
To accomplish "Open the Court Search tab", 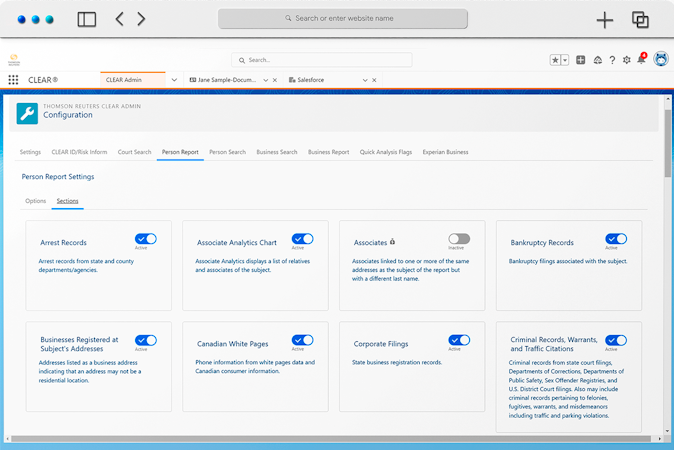I will (135, 152).
